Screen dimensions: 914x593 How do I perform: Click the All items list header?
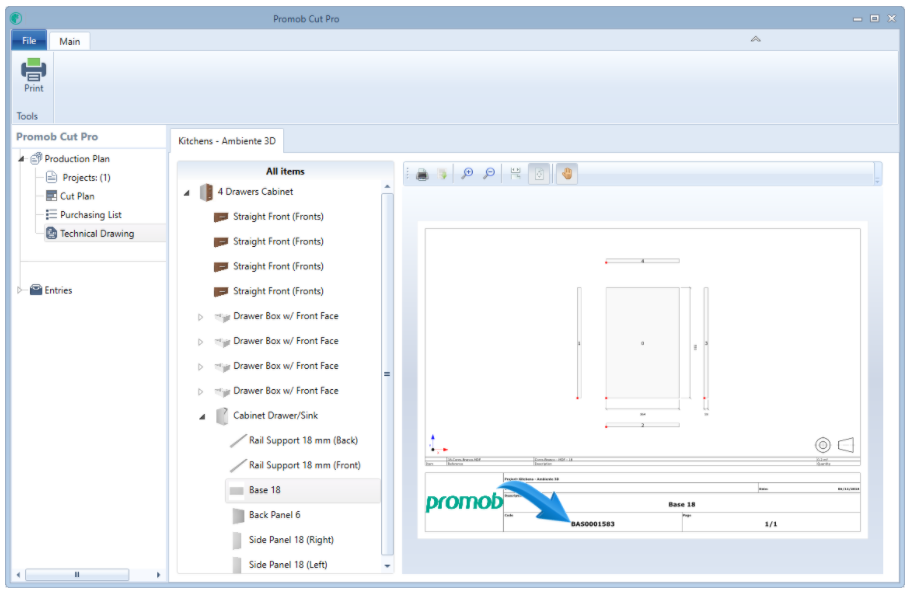pyautogui.click(x=285, y=171)
